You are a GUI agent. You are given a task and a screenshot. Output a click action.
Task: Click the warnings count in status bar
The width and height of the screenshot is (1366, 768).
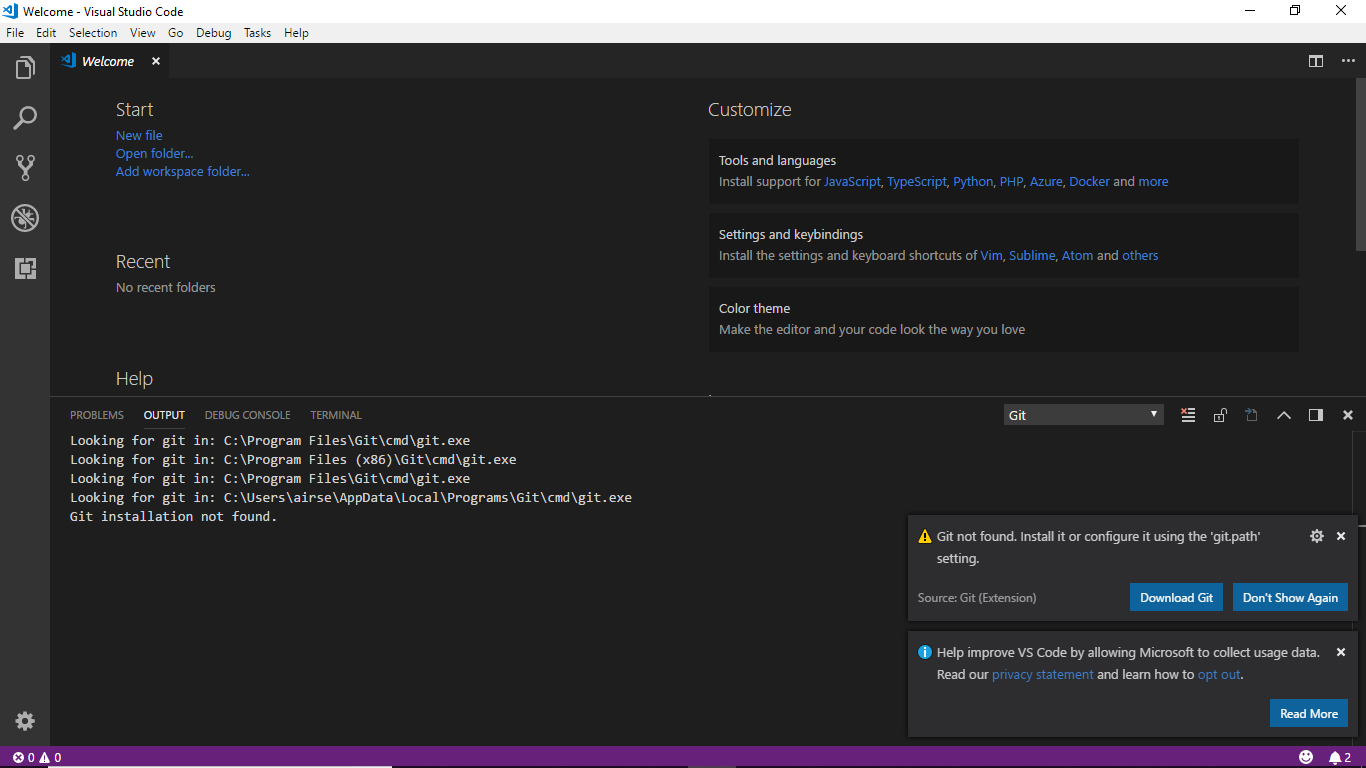point(51,757)
